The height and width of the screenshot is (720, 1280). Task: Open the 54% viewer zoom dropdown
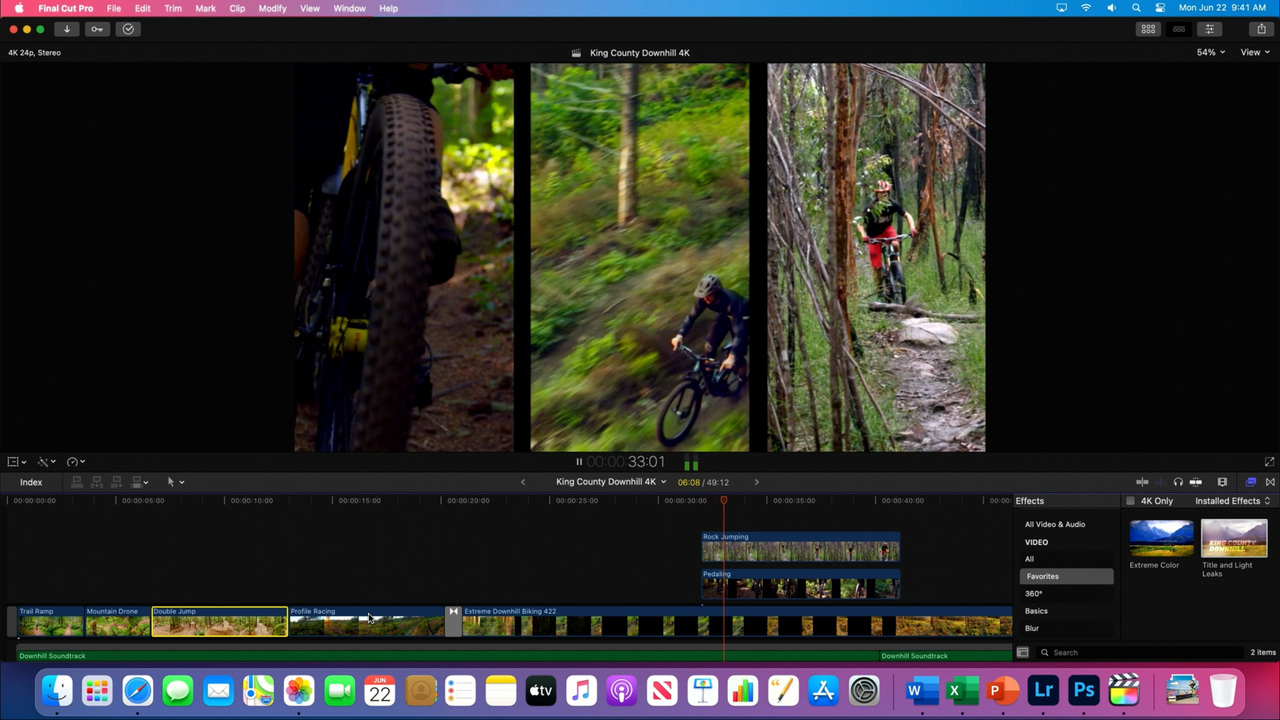pyautogui.click(x=1209, y=52)
